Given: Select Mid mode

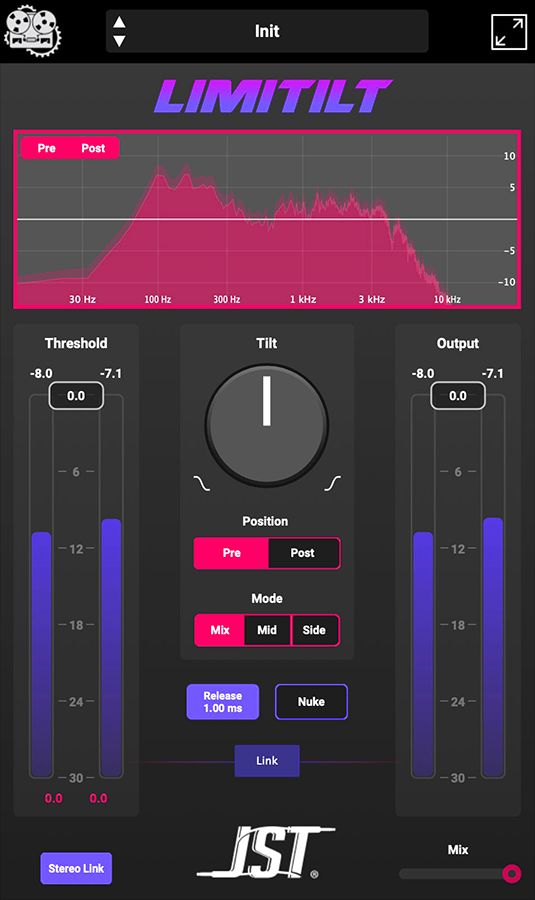Looking at the screenshot, I should [267, 630].
